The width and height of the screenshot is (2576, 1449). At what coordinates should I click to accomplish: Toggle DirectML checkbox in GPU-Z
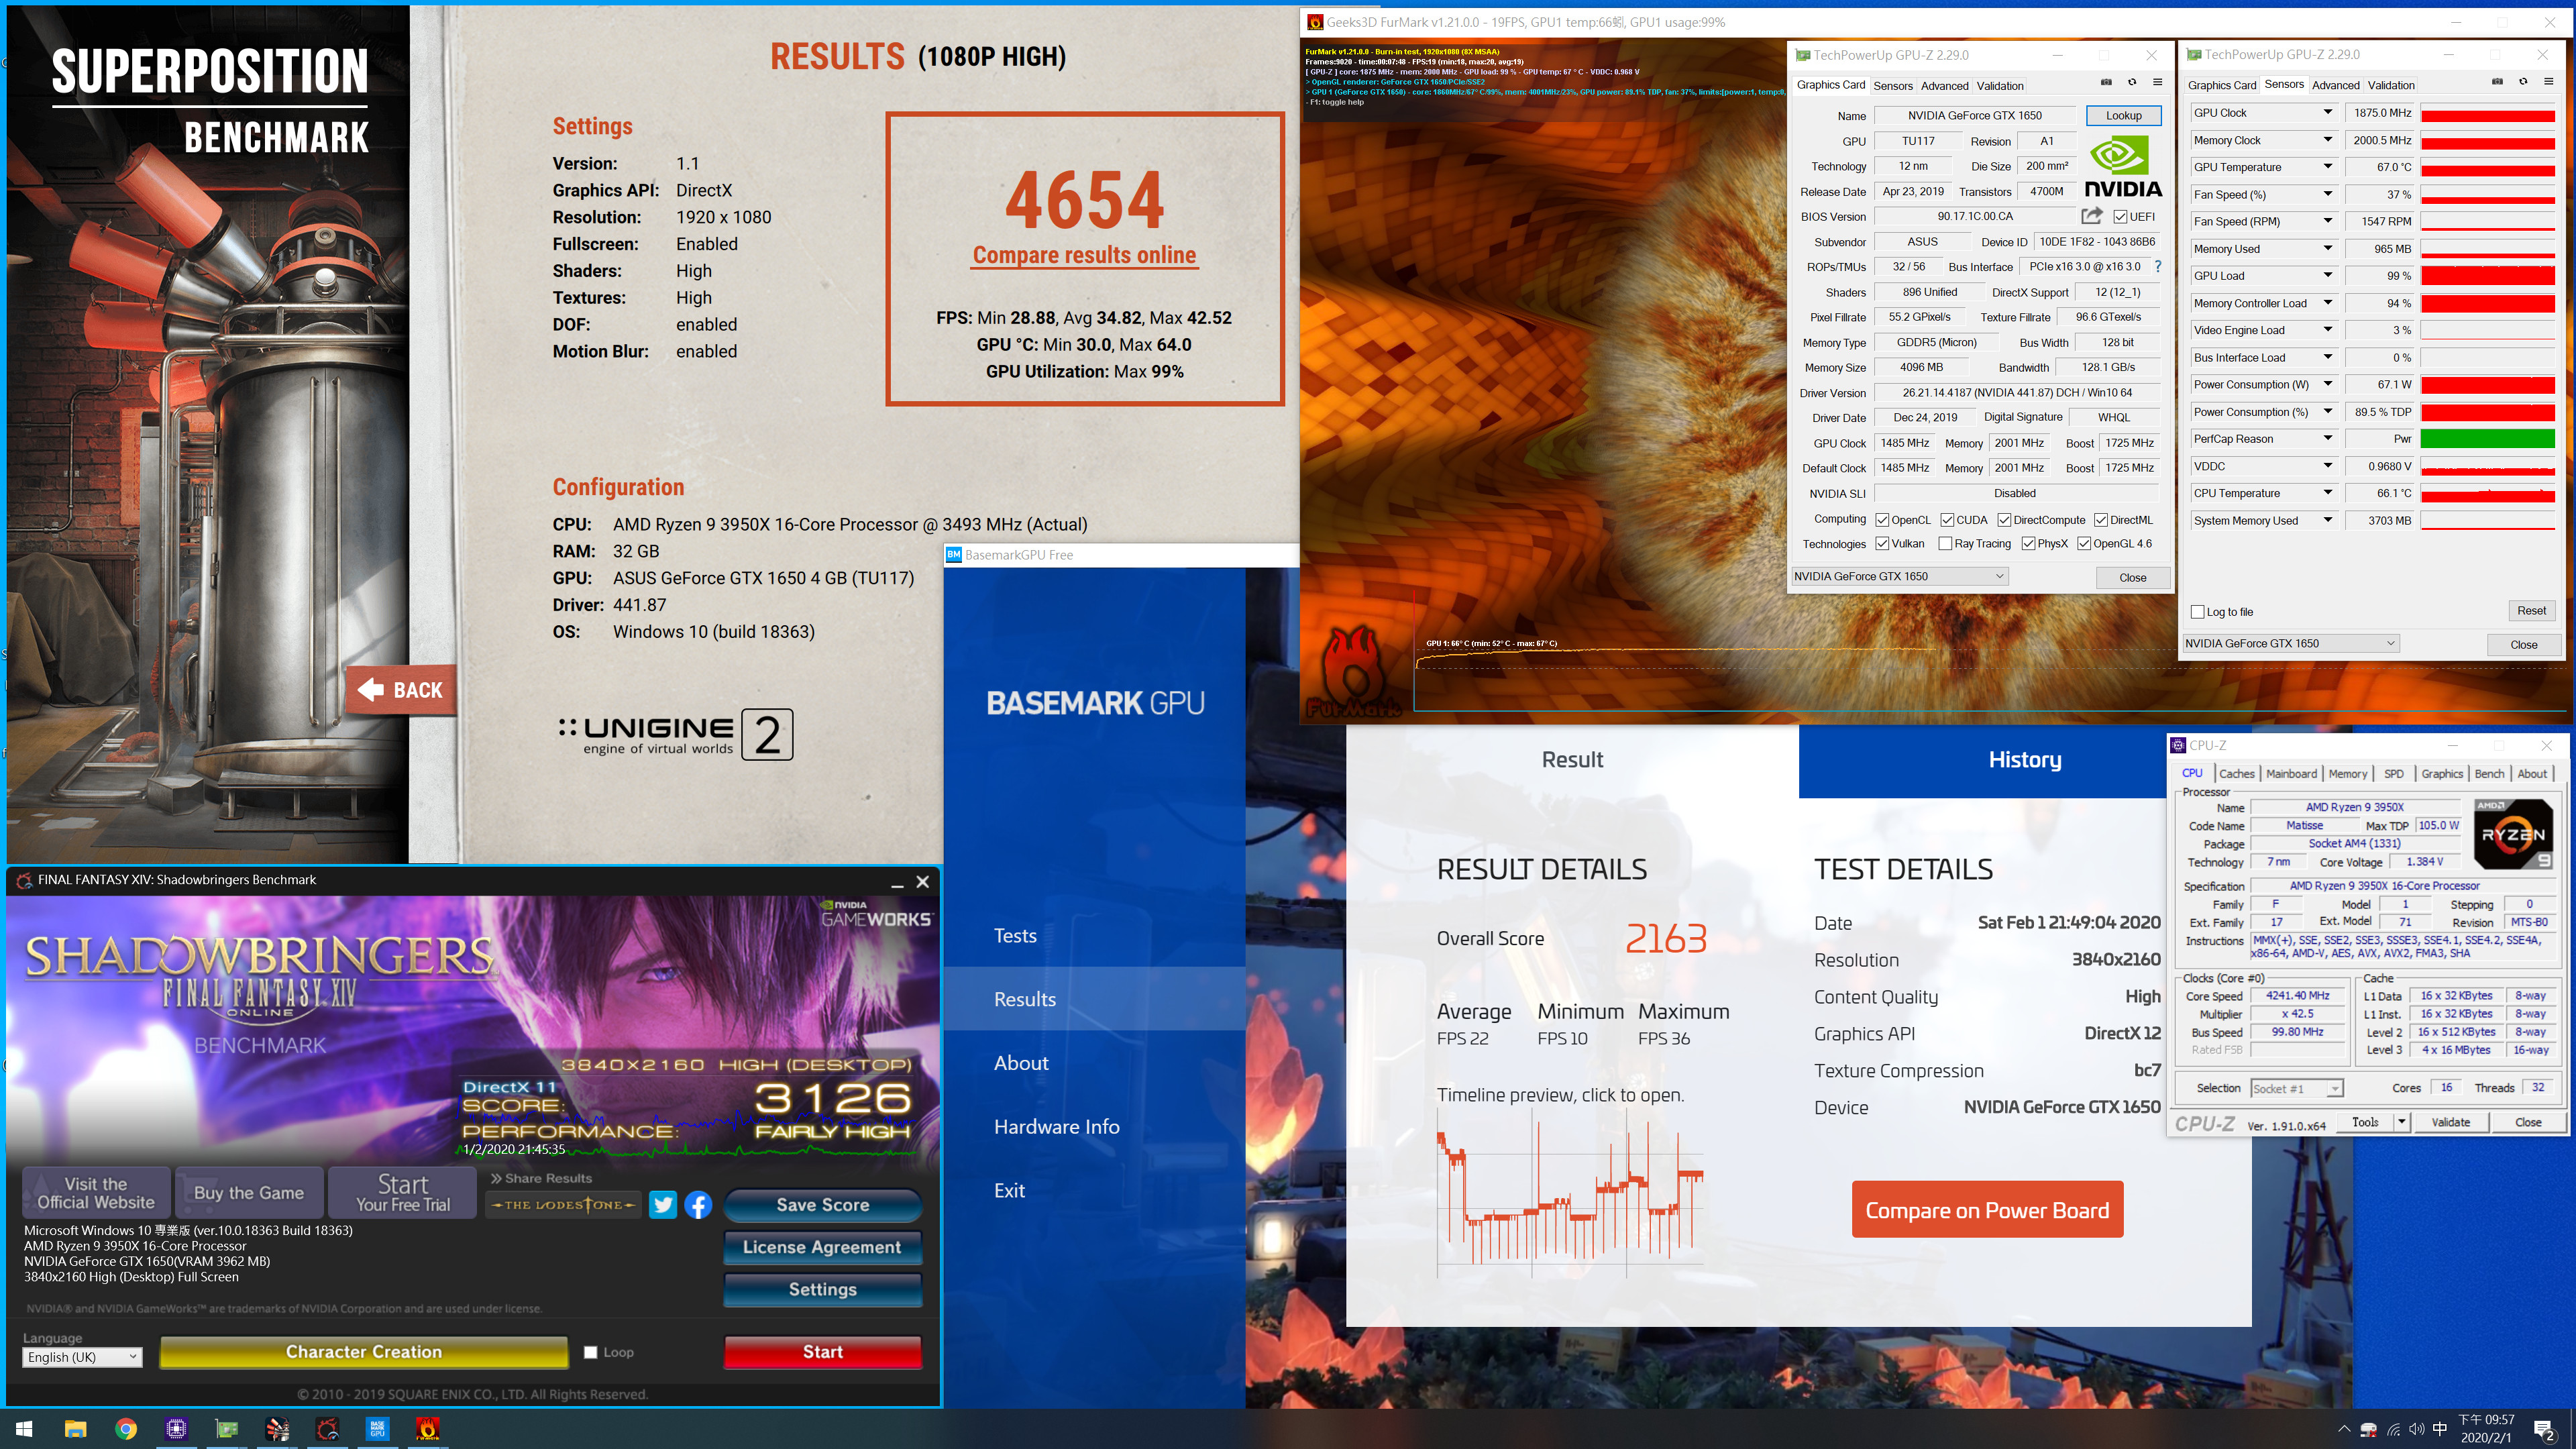[x=2101, y=520]
